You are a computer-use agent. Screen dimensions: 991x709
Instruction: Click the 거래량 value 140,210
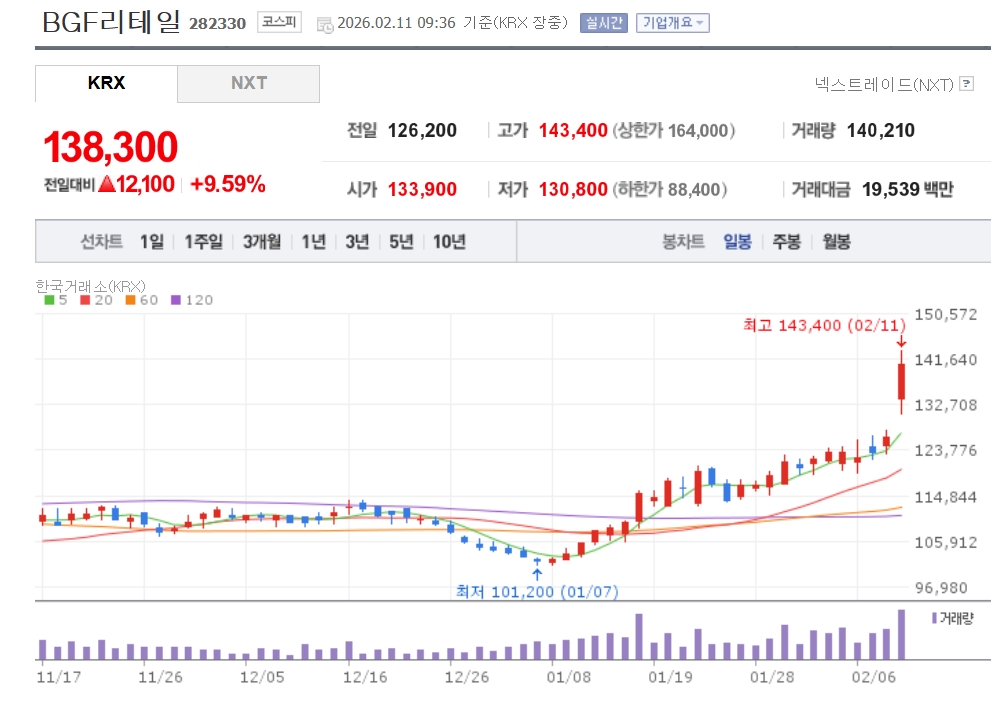point(880,130)
